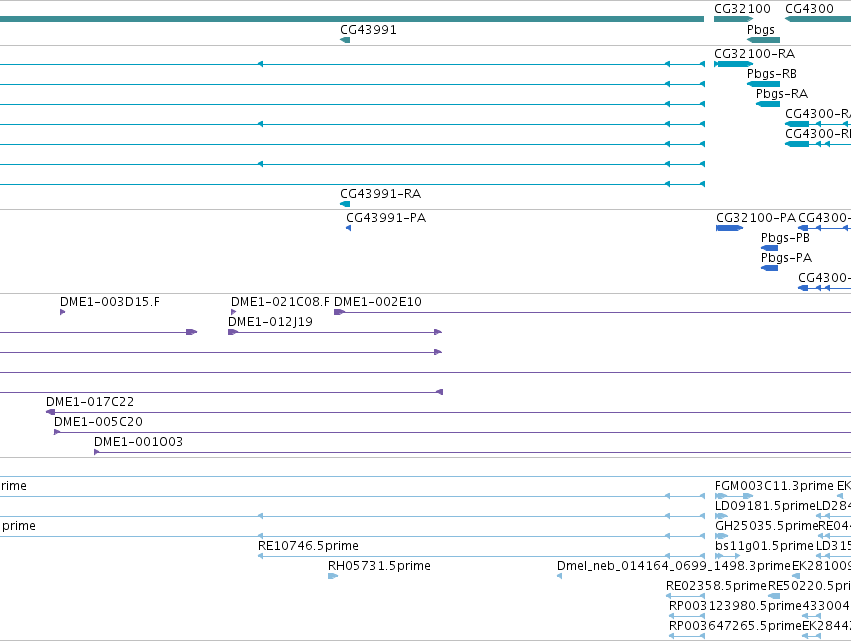
Task: Select the Pbgs-PB protein label
Action: 785,238
